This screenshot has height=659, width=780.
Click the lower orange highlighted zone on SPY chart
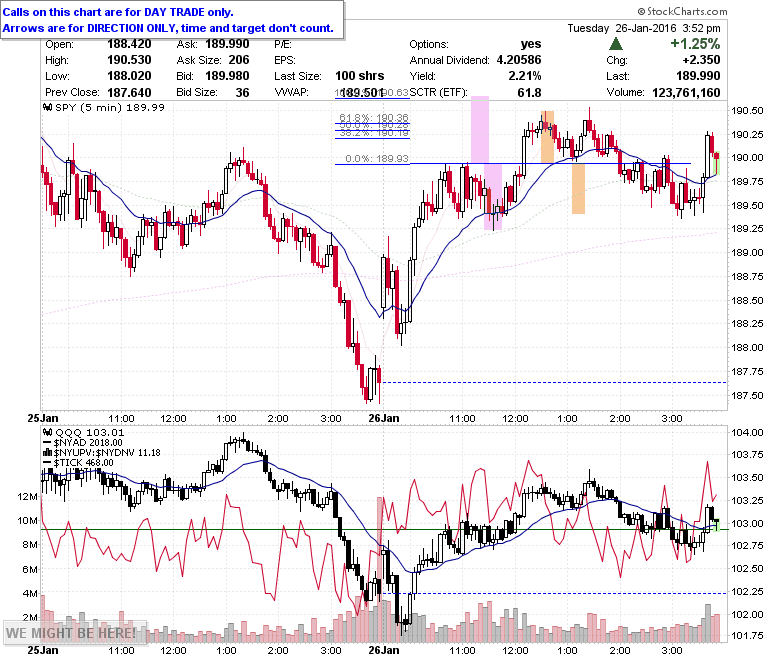(x=579, y=188)
